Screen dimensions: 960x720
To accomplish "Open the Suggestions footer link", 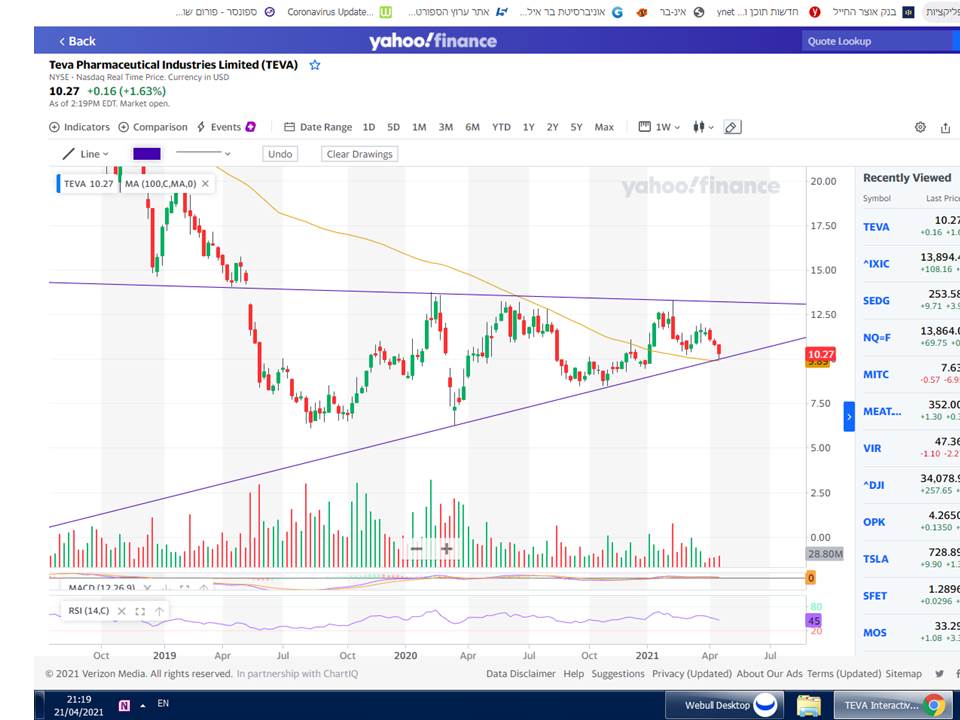I will coord(618,673).
